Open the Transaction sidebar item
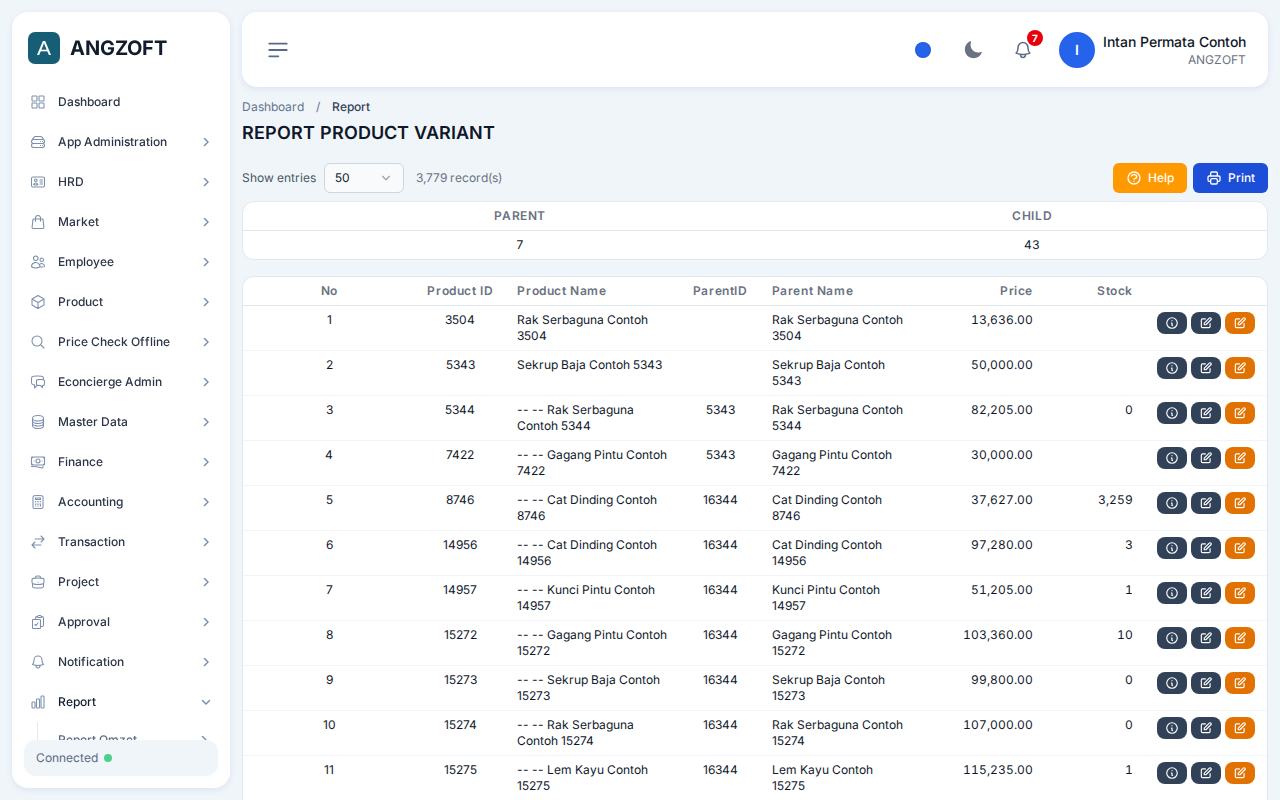Screen dimensions: 1280x800 [x=121, y=542]
